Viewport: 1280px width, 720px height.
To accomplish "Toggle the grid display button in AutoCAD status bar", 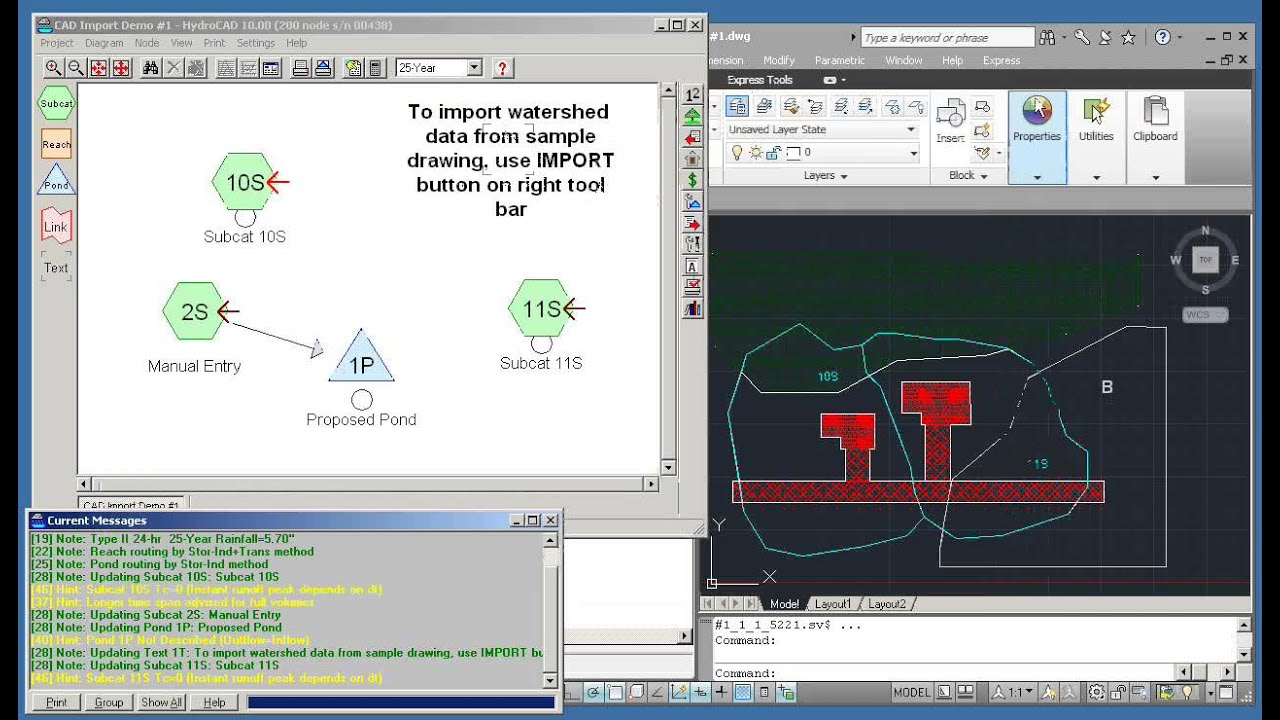I will pos(743,692).
